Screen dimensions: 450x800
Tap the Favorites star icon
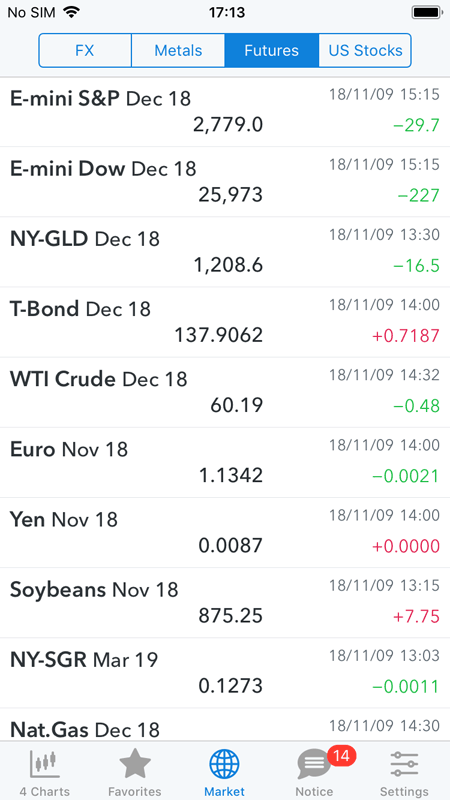[135, 764]
